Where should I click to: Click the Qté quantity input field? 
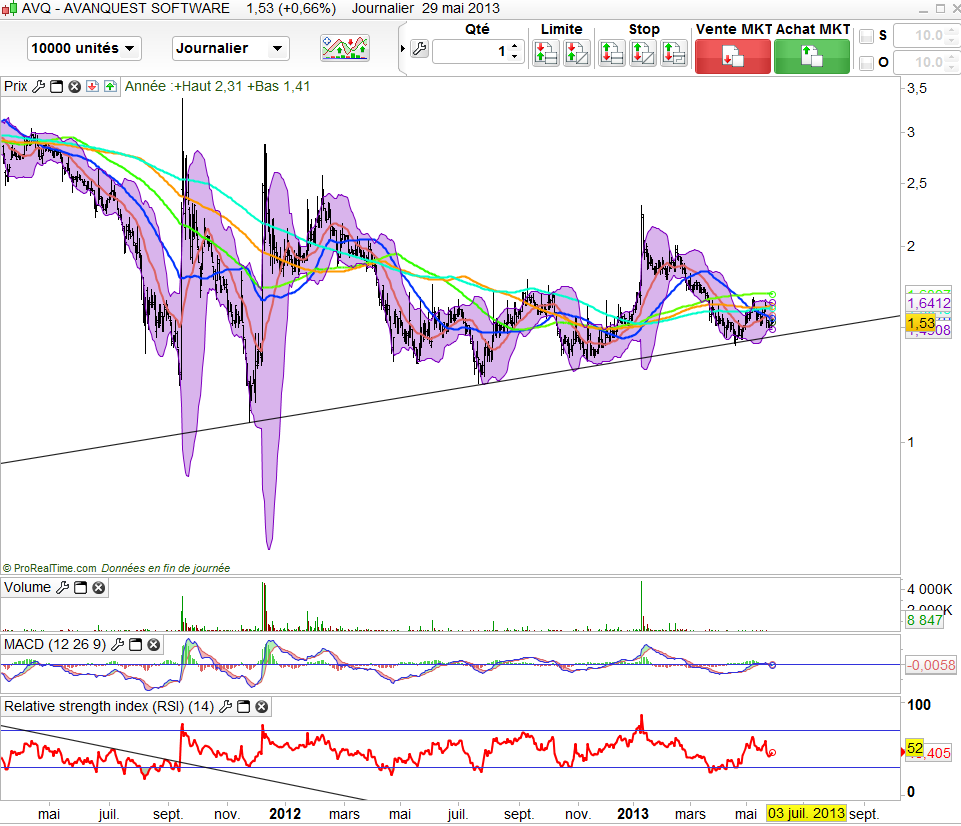click(x=472, y=51)
